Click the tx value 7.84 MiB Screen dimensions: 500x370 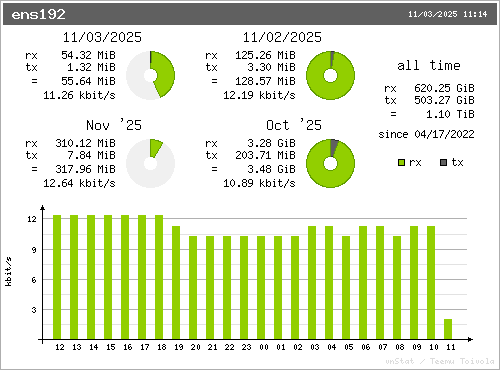point(91,155)
